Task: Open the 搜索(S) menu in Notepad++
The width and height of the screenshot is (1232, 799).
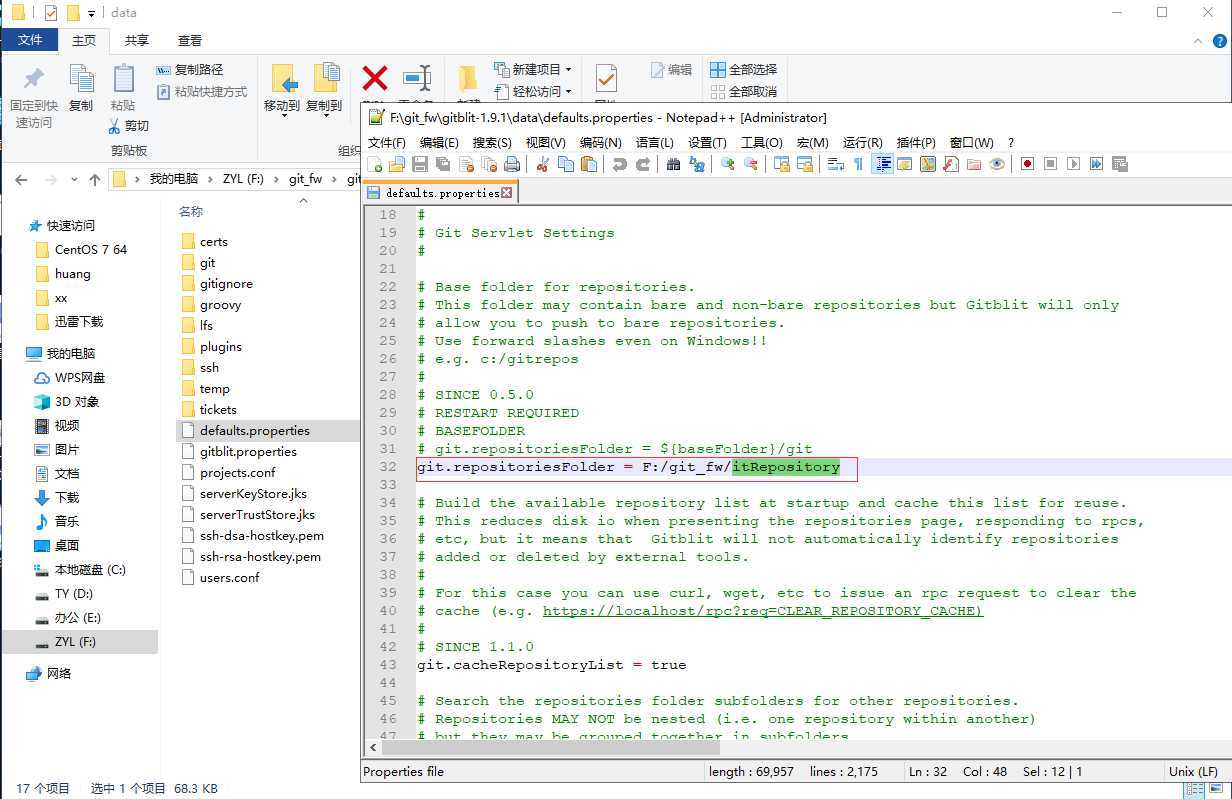Action: [492, 142]
